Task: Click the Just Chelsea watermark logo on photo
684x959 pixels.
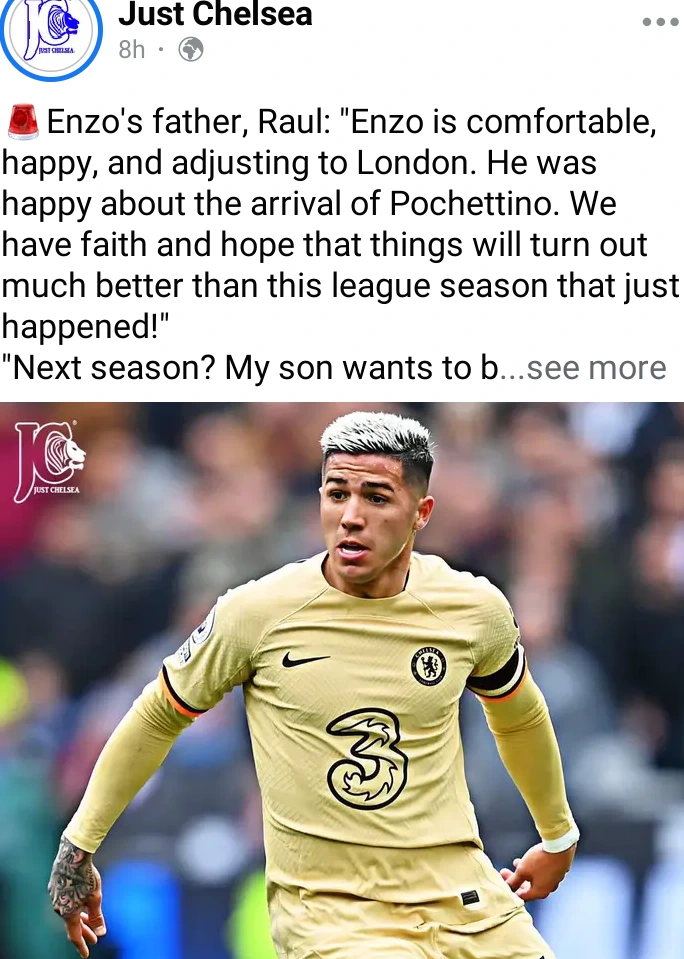Action: point(50,459)
